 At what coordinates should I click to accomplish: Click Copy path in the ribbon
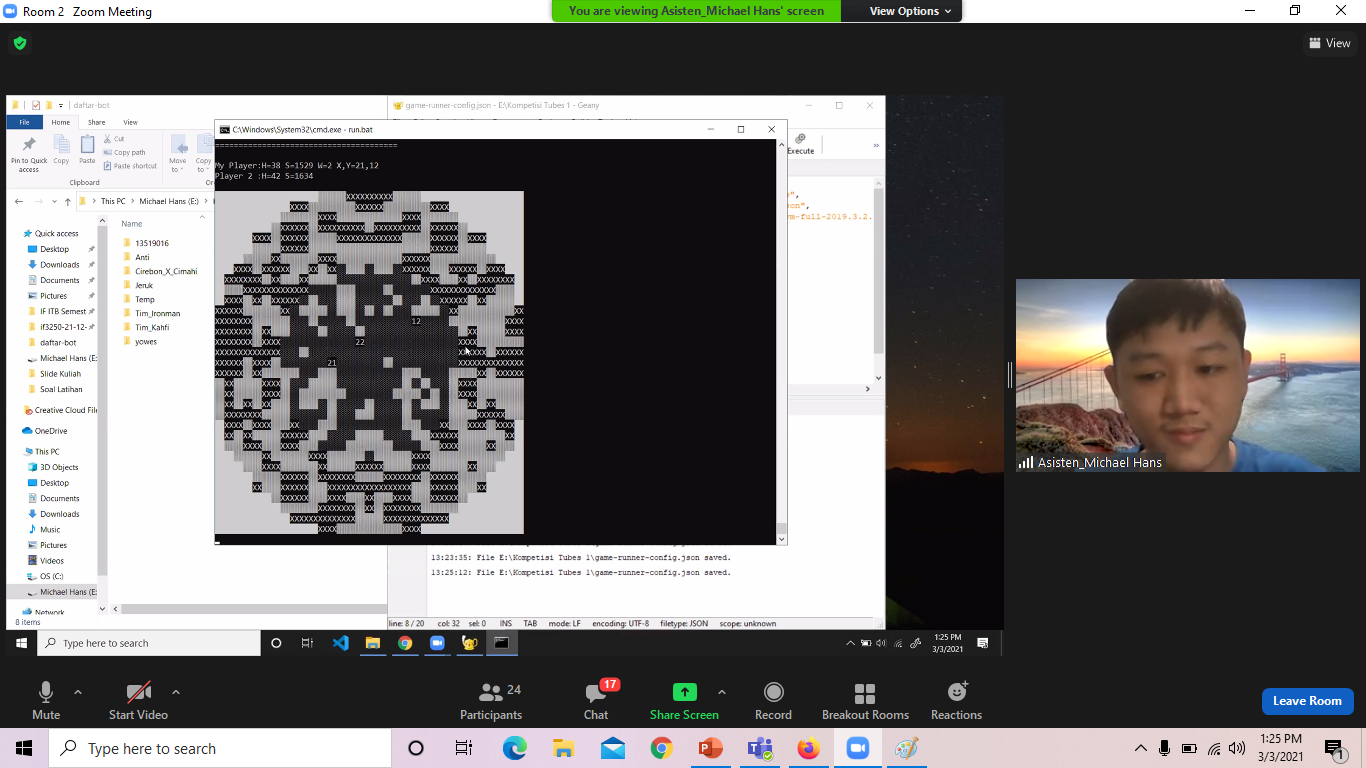123,153
